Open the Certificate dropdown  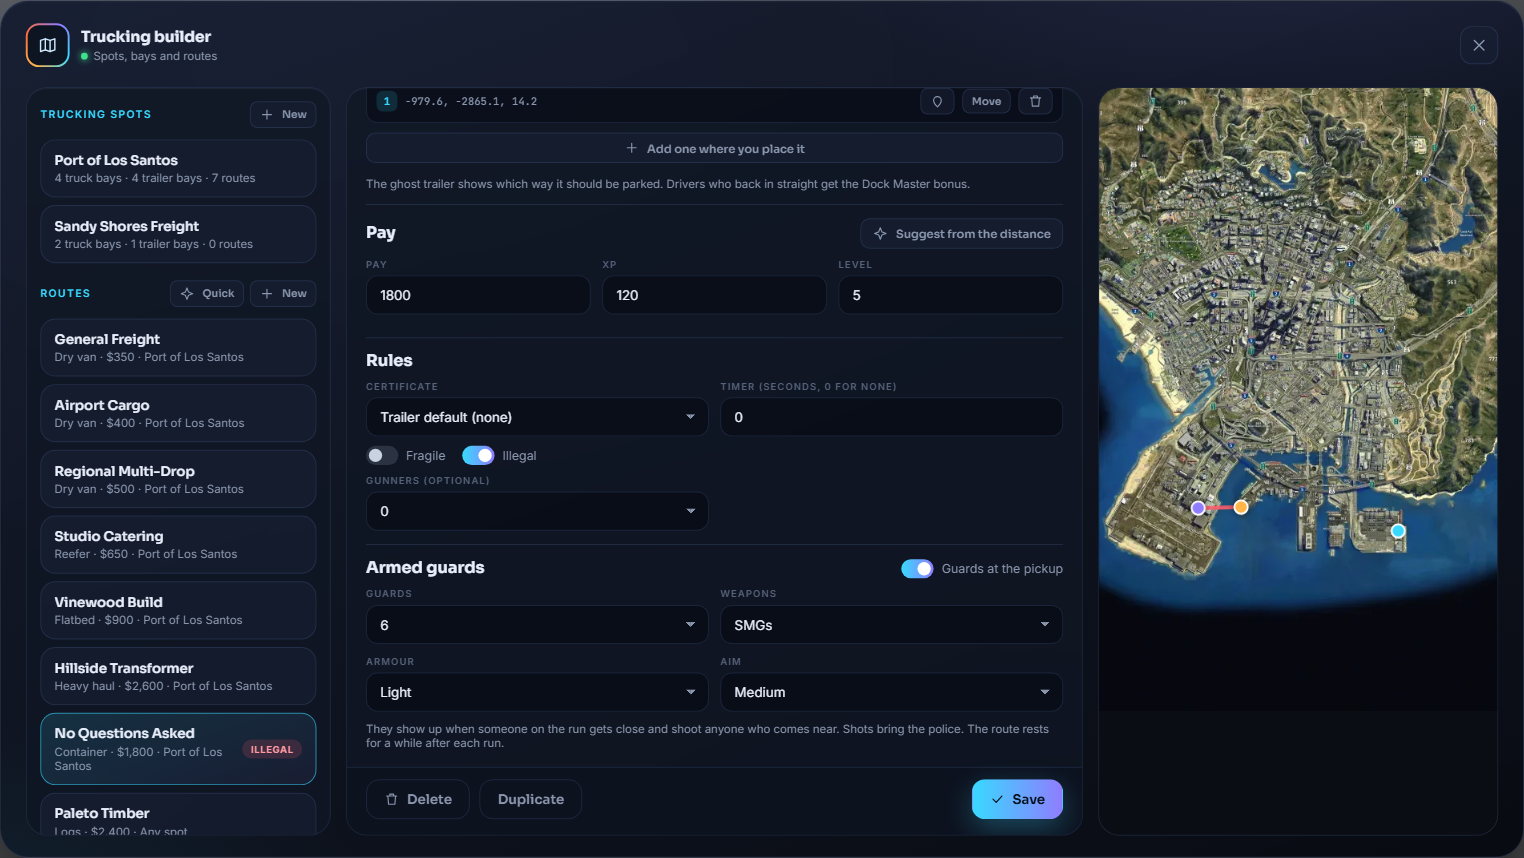pos(537,417)
